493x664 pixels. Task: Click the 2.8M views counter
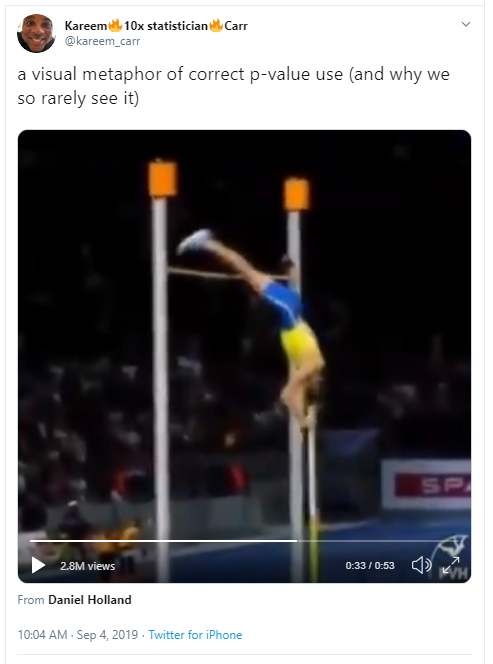pos(88,566)
